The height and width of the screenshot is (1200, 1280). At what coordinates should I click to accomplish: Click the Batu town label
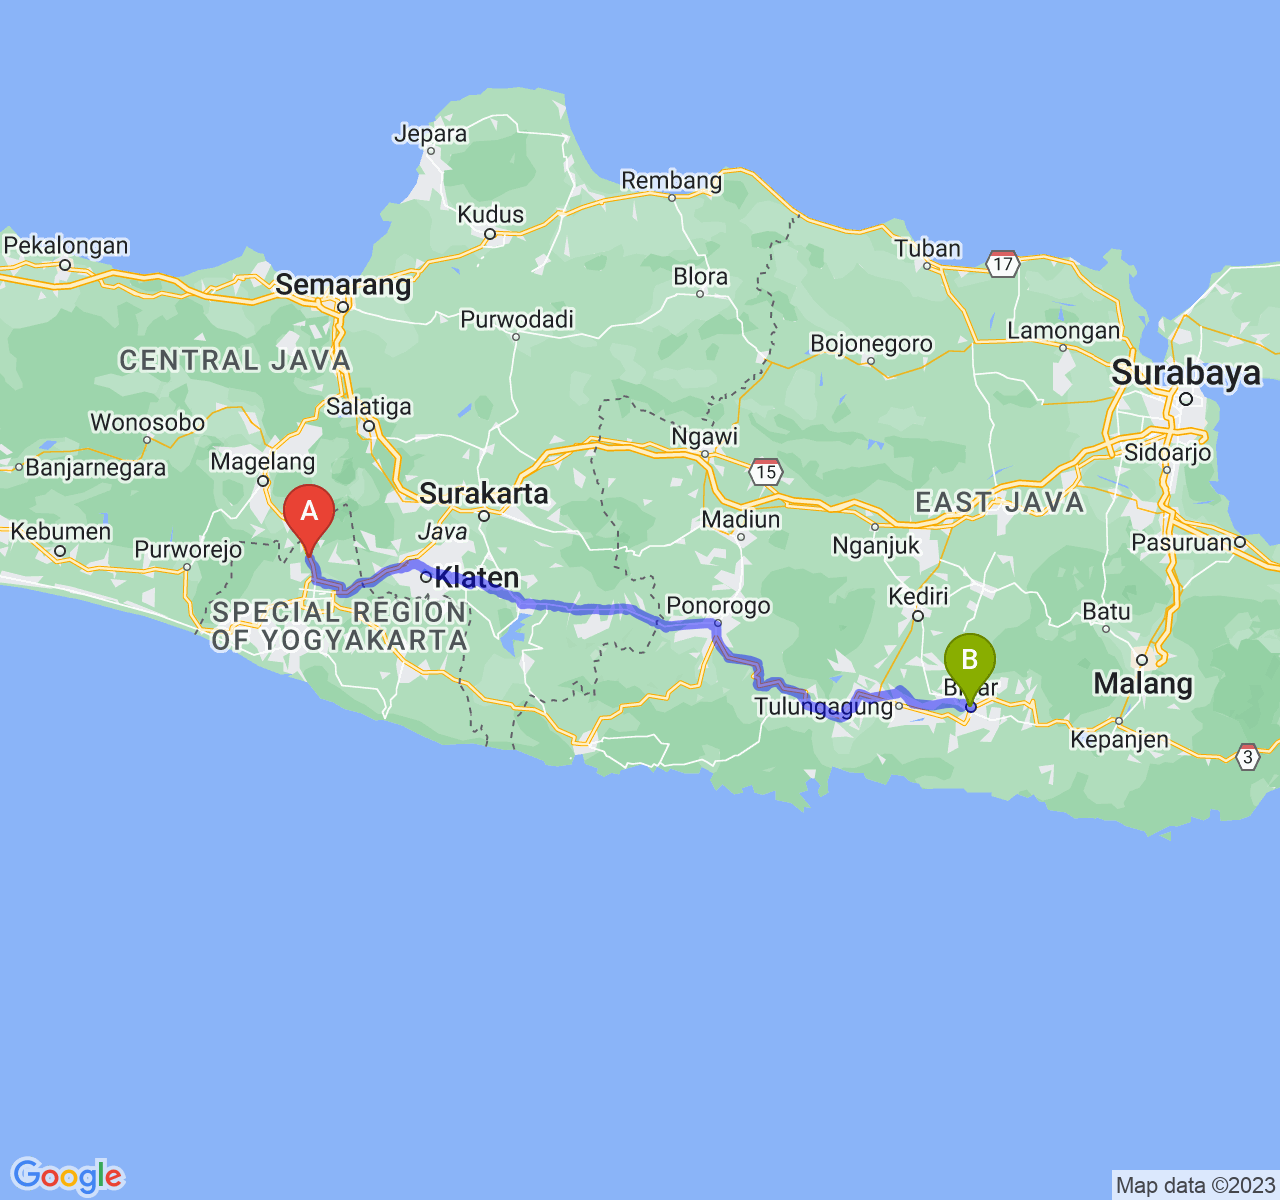[x=1106, y=612]
